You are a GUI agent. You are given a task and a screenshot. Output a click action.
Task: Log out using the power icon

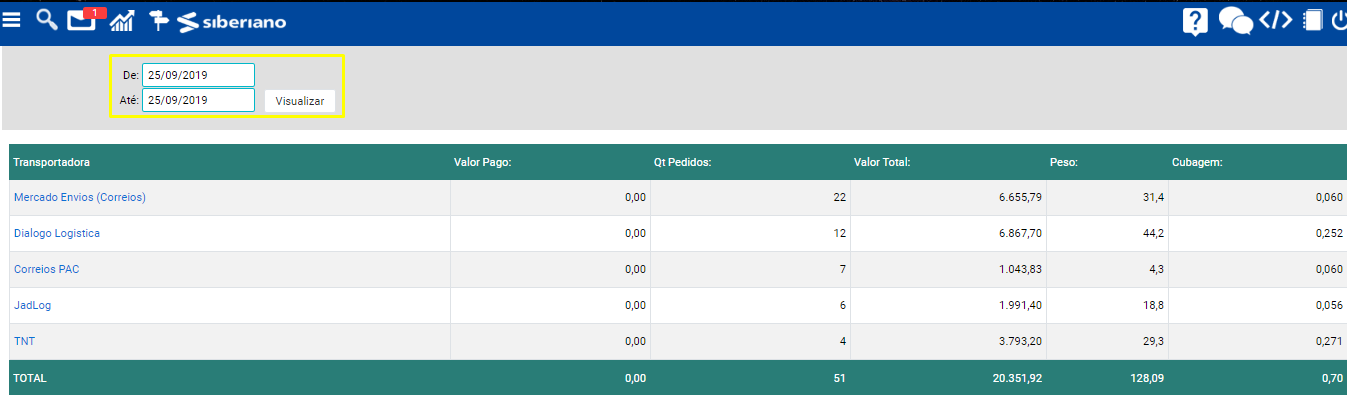(x=1339, y=20)
